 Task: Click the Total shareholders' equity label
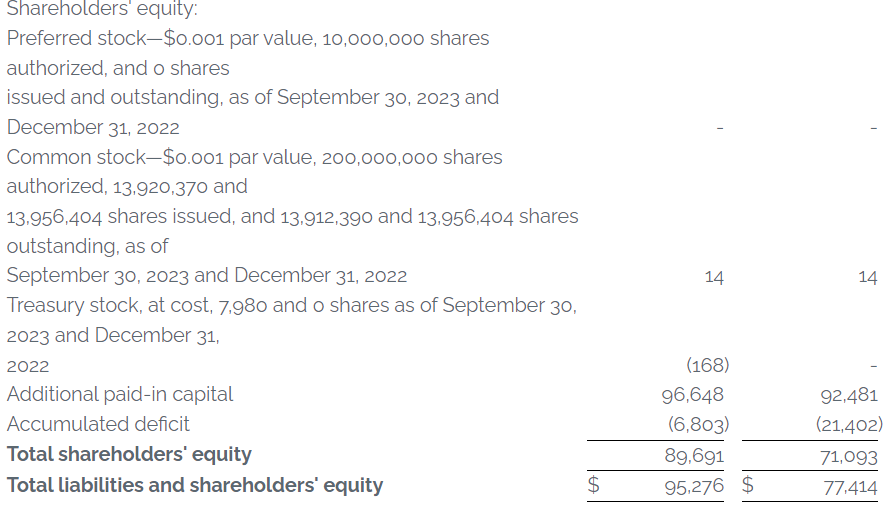(x=129, y=454)
